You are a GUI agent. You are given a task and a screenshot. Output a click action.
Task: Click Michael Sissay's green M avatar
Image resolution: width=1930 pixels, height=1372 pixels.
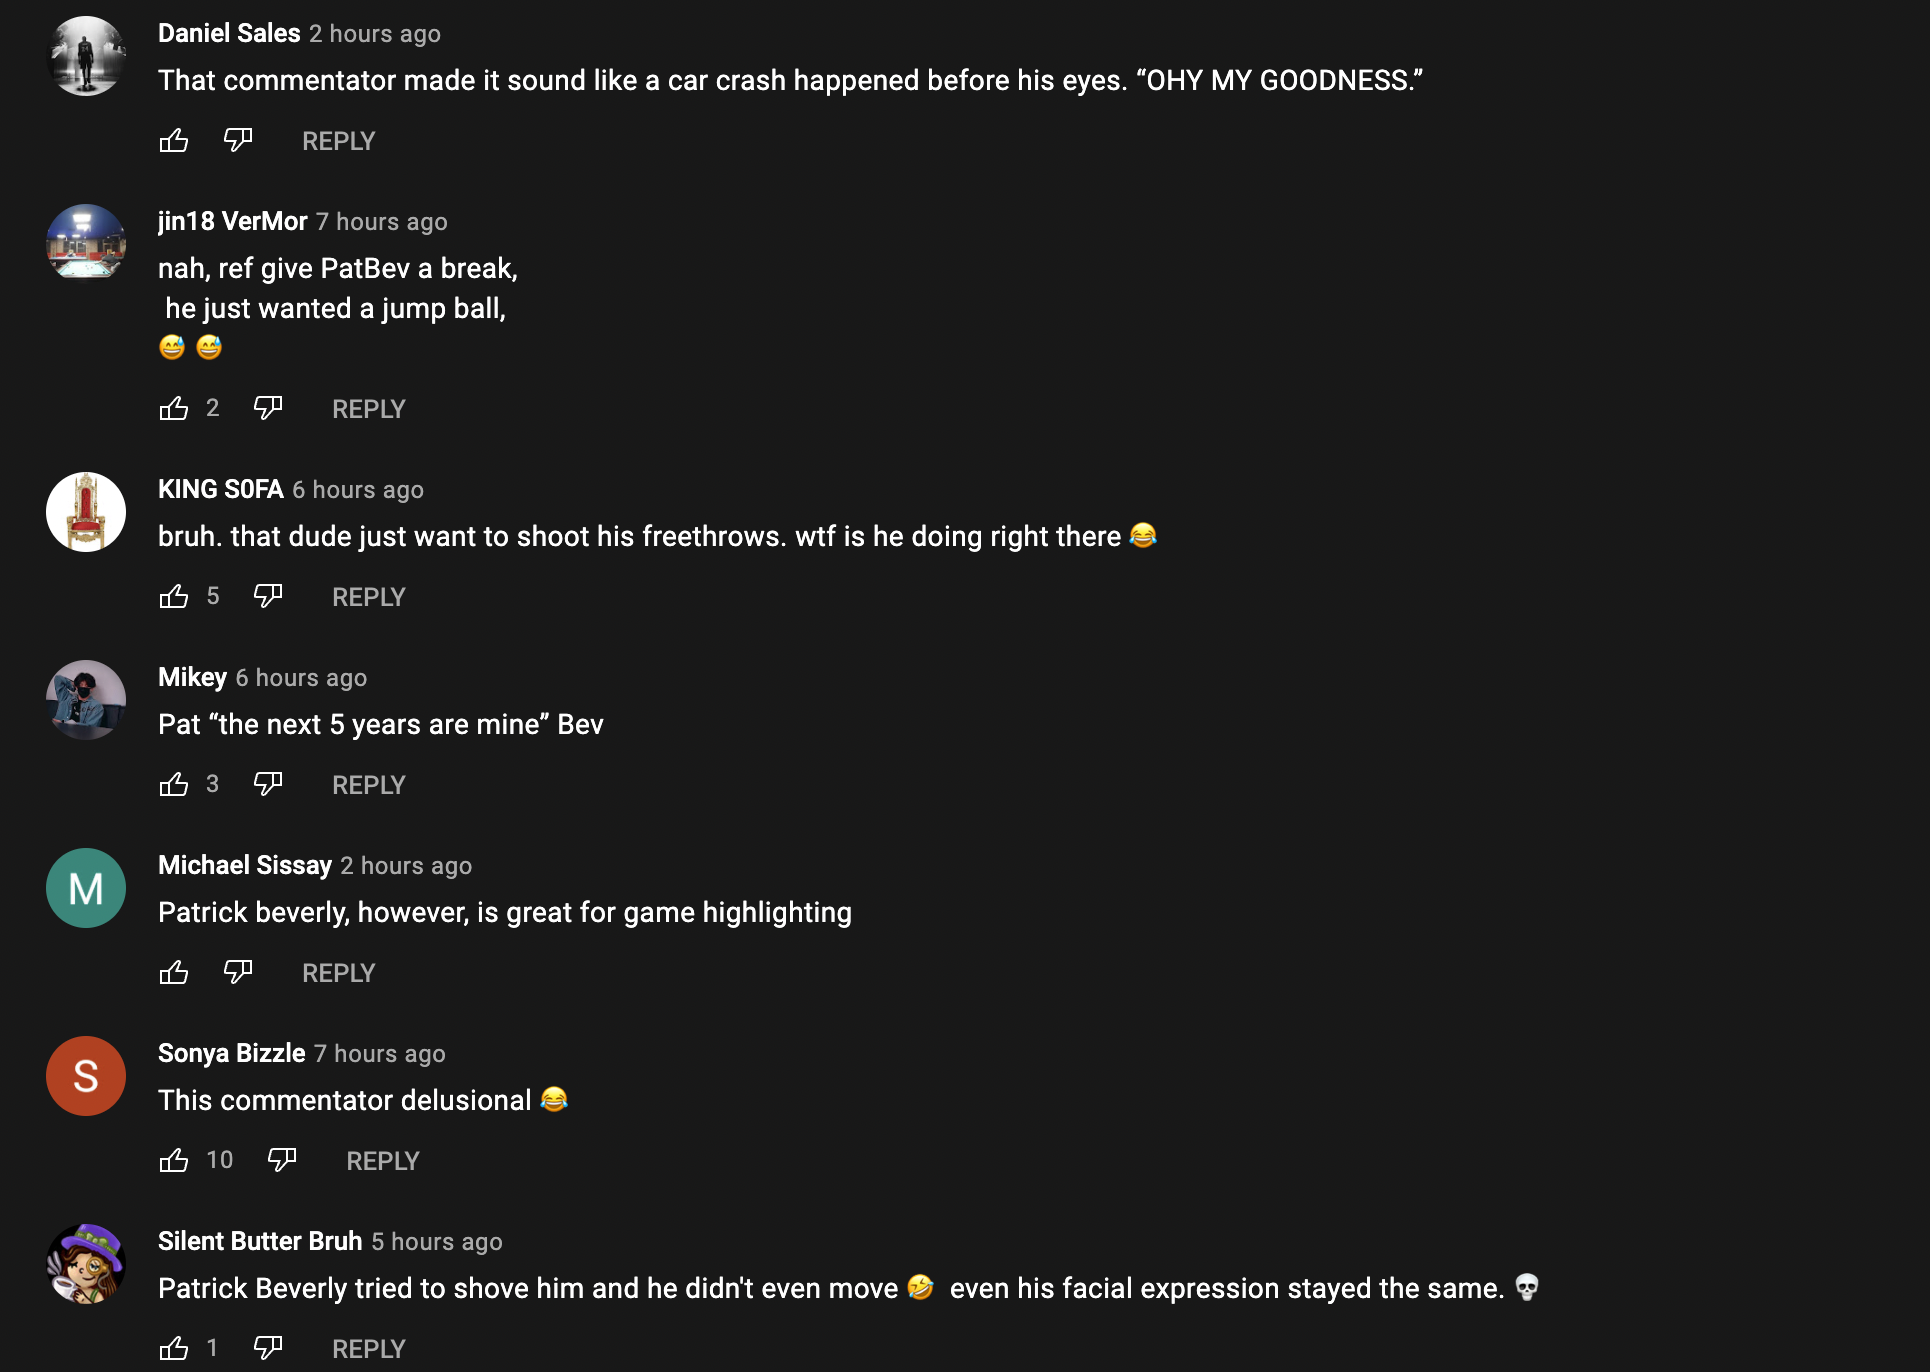[x=86, y=888]
